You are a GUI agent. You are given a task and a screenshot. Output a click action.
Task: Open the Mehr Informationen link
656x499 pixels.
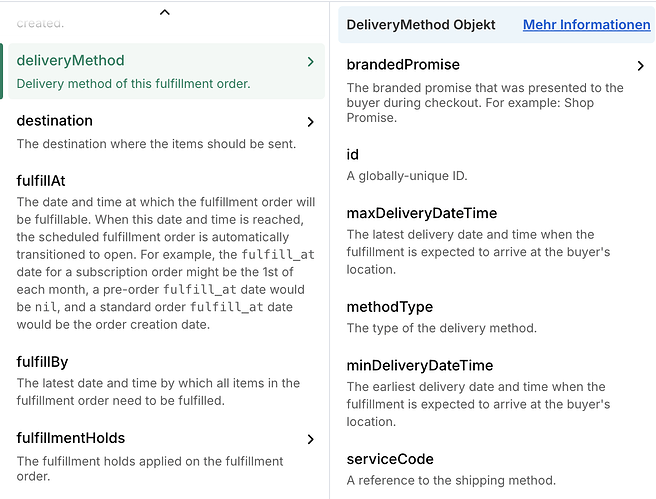(586, 25)
